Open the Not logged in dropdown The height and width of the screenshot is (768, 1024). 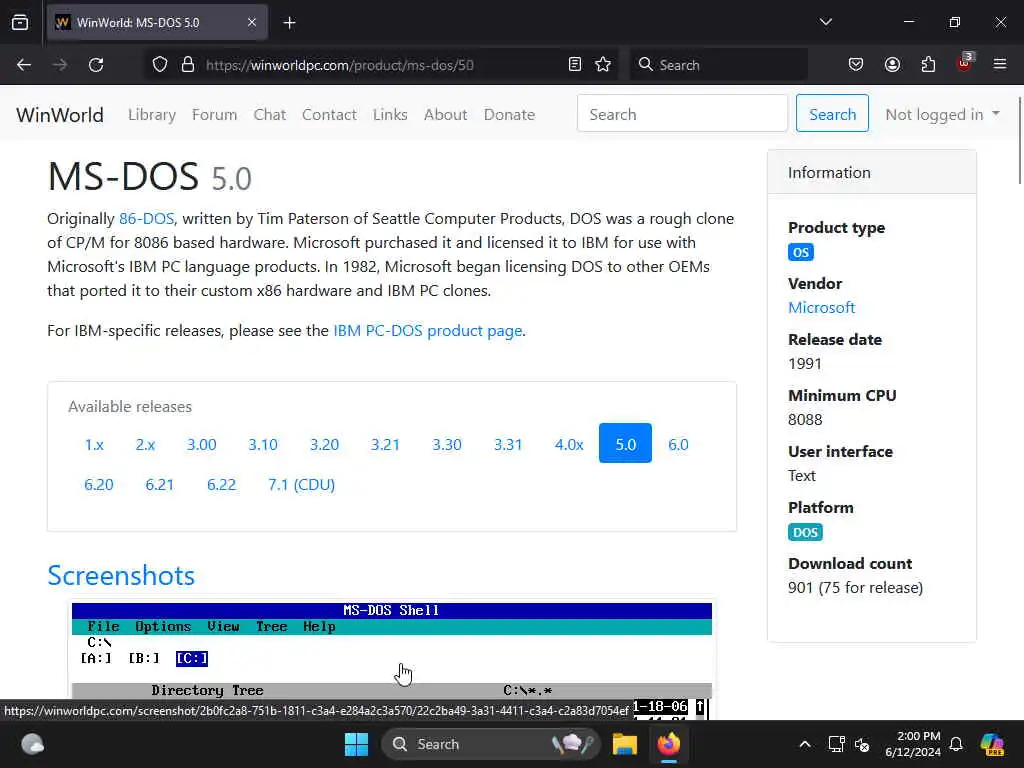(x=942, y=114)
